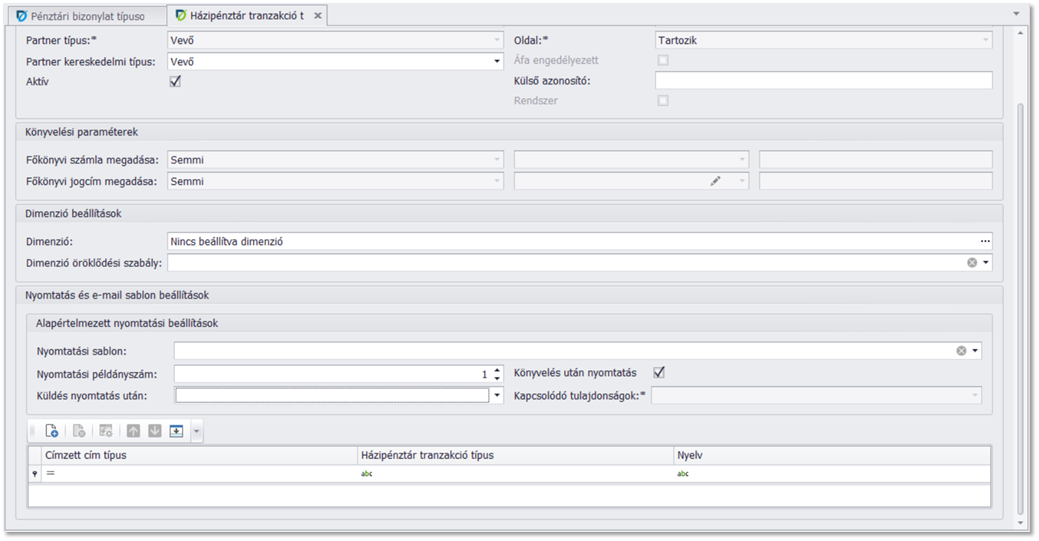This screenshot has height=541, width=1039.
Task: Clear the Nyomtatási sablon field
Action: click(x=961, y=351)
